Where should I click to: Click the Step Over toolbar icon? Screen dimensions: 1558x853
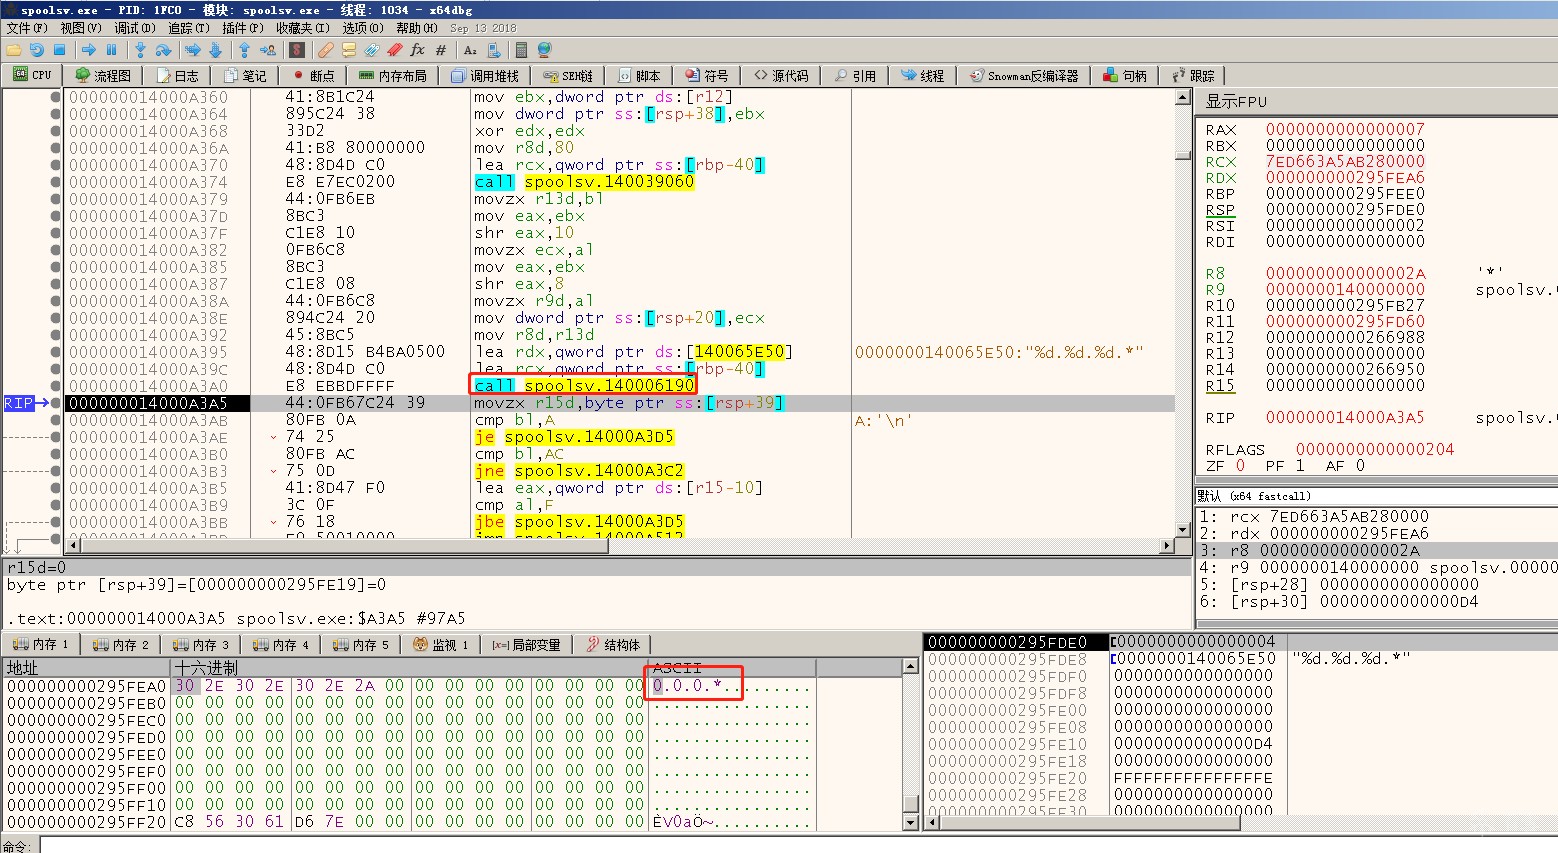tap(163, 50)
